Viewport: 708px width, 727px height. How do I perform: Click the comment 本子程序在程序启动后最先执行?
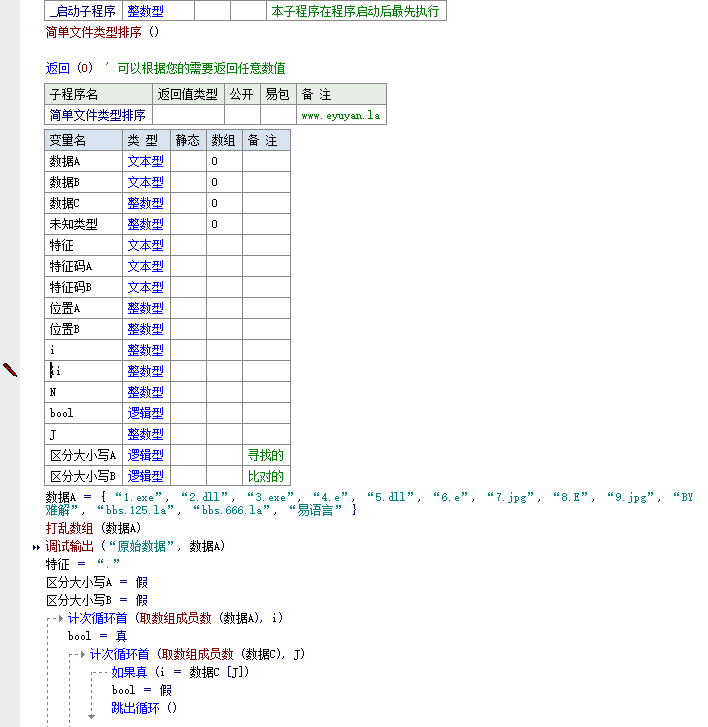coord(355,11)
